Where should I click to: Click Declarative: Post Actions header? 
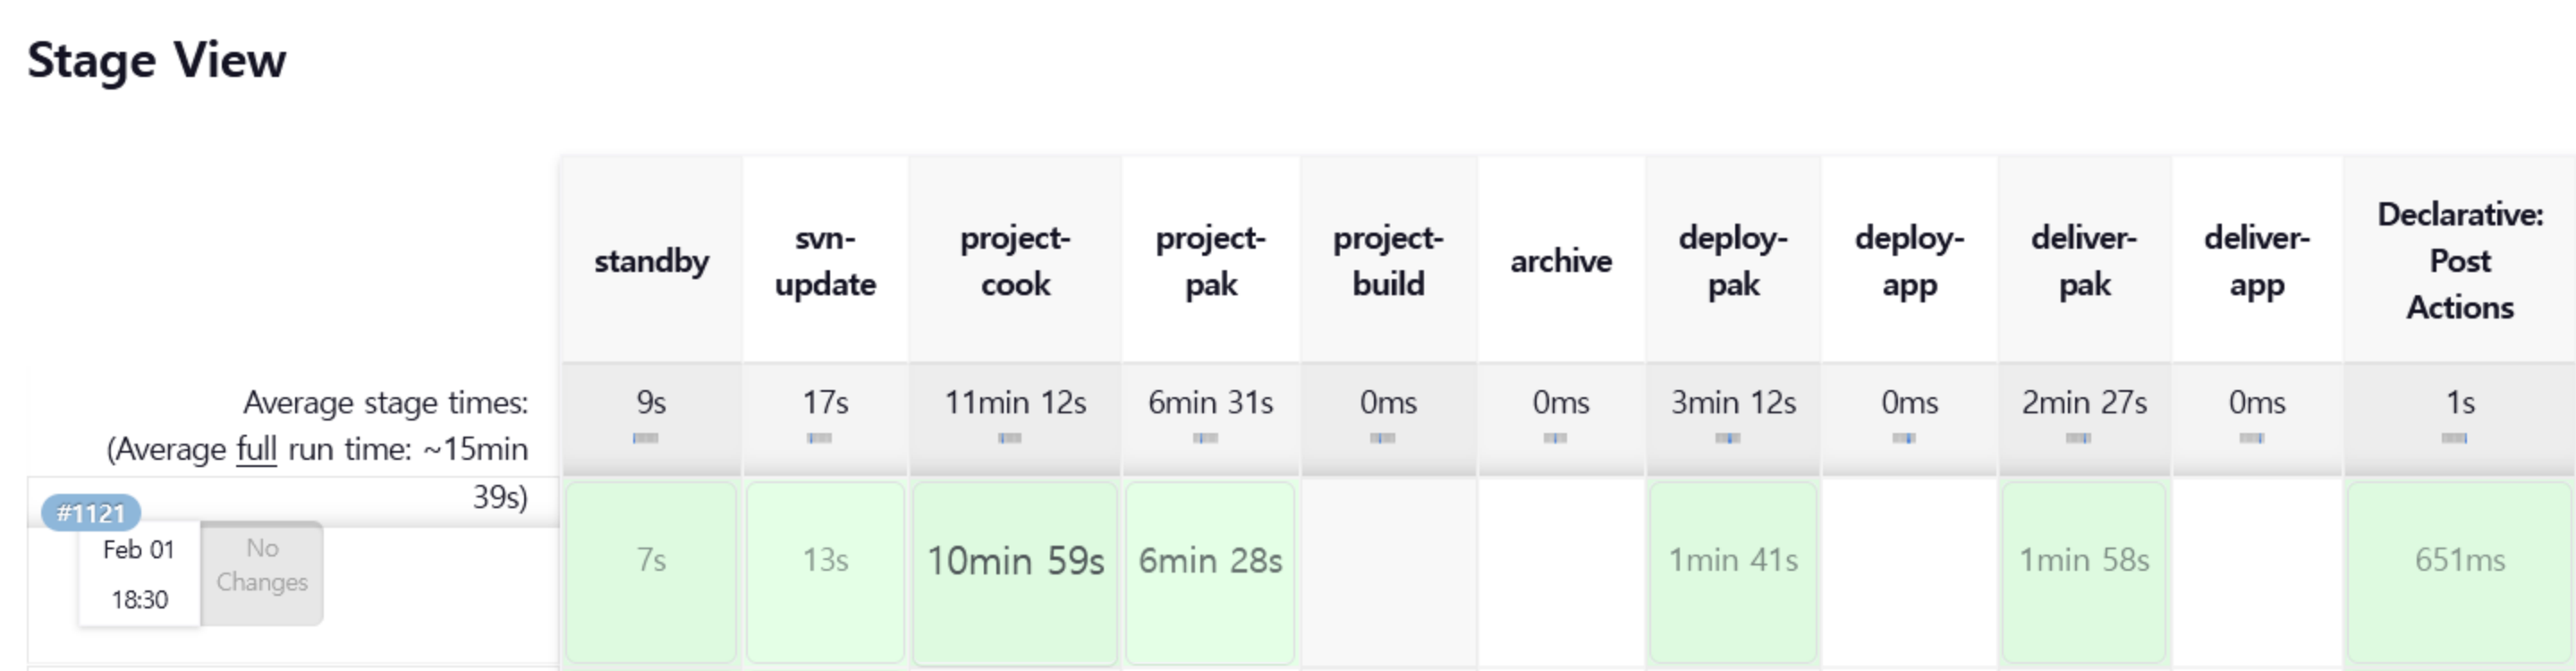[2459, 261]
